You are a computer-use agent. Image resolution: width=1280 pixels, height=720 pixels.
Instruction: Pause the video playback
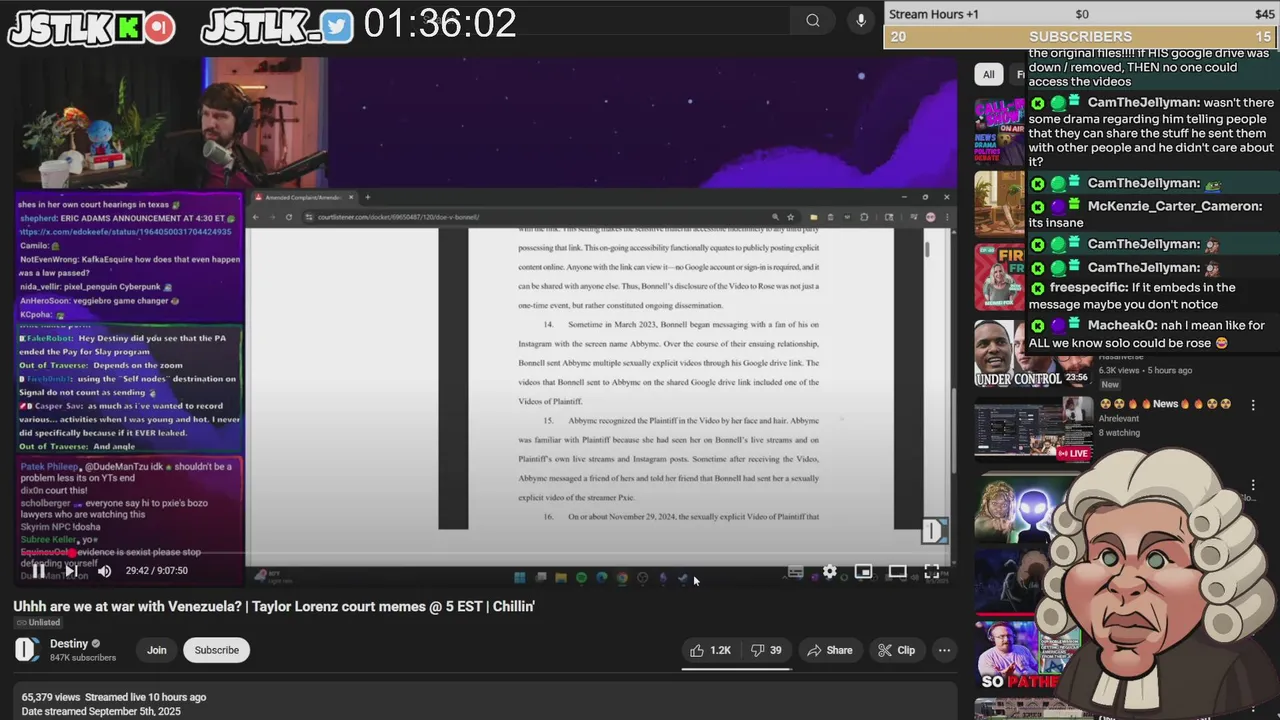tap(38, 571)
